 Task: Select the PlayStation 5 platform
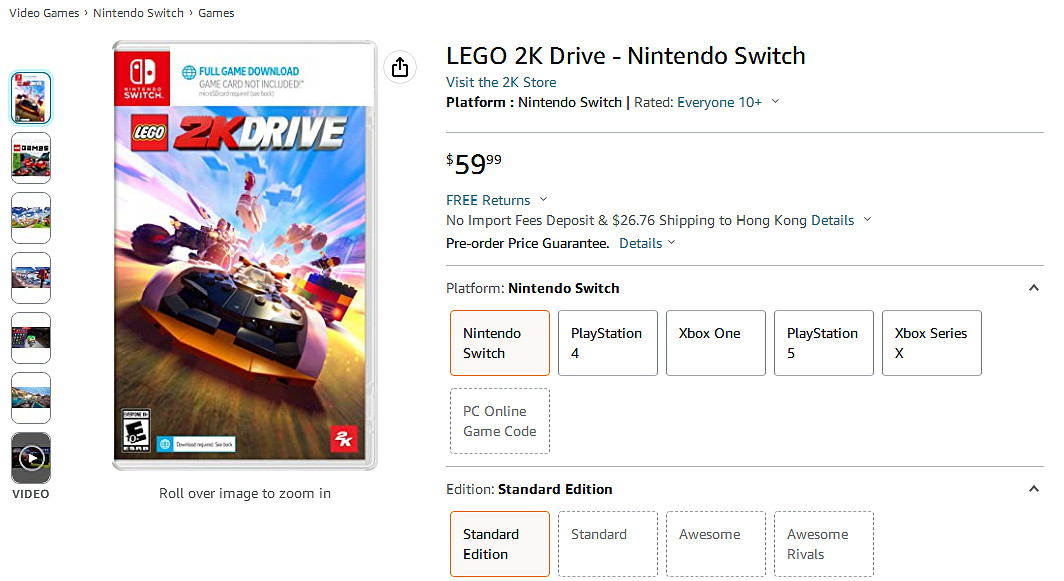coord(823,343)
